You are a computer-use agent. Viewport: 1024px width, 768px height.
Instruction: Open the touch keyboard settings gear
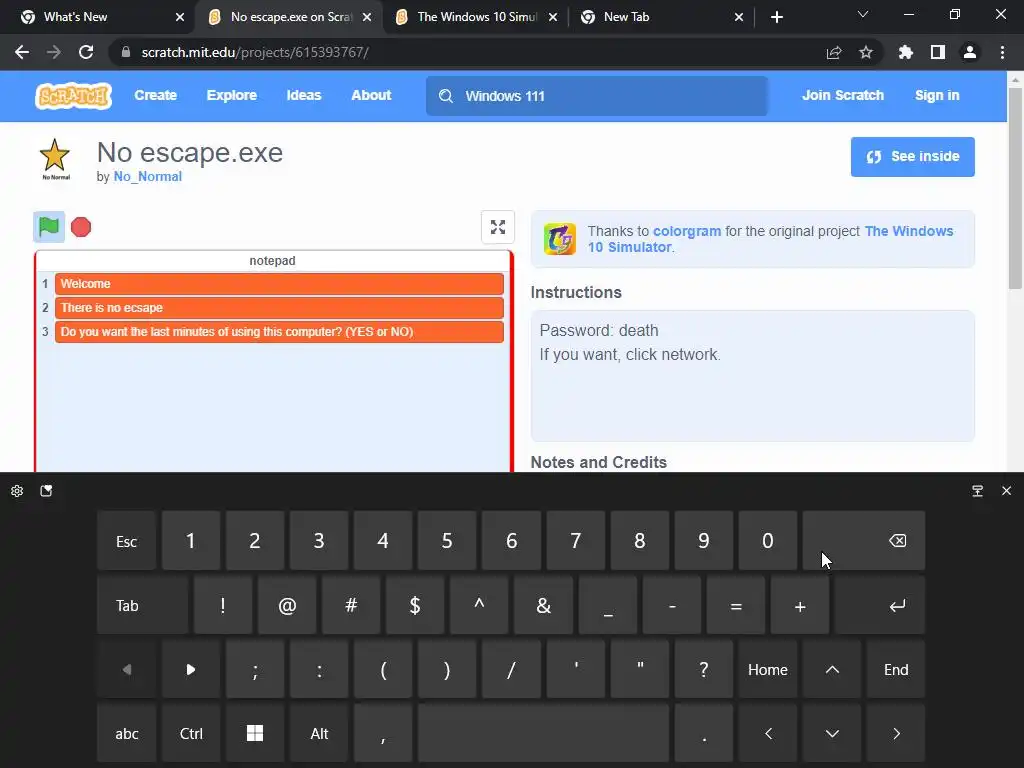click(17, 490)
